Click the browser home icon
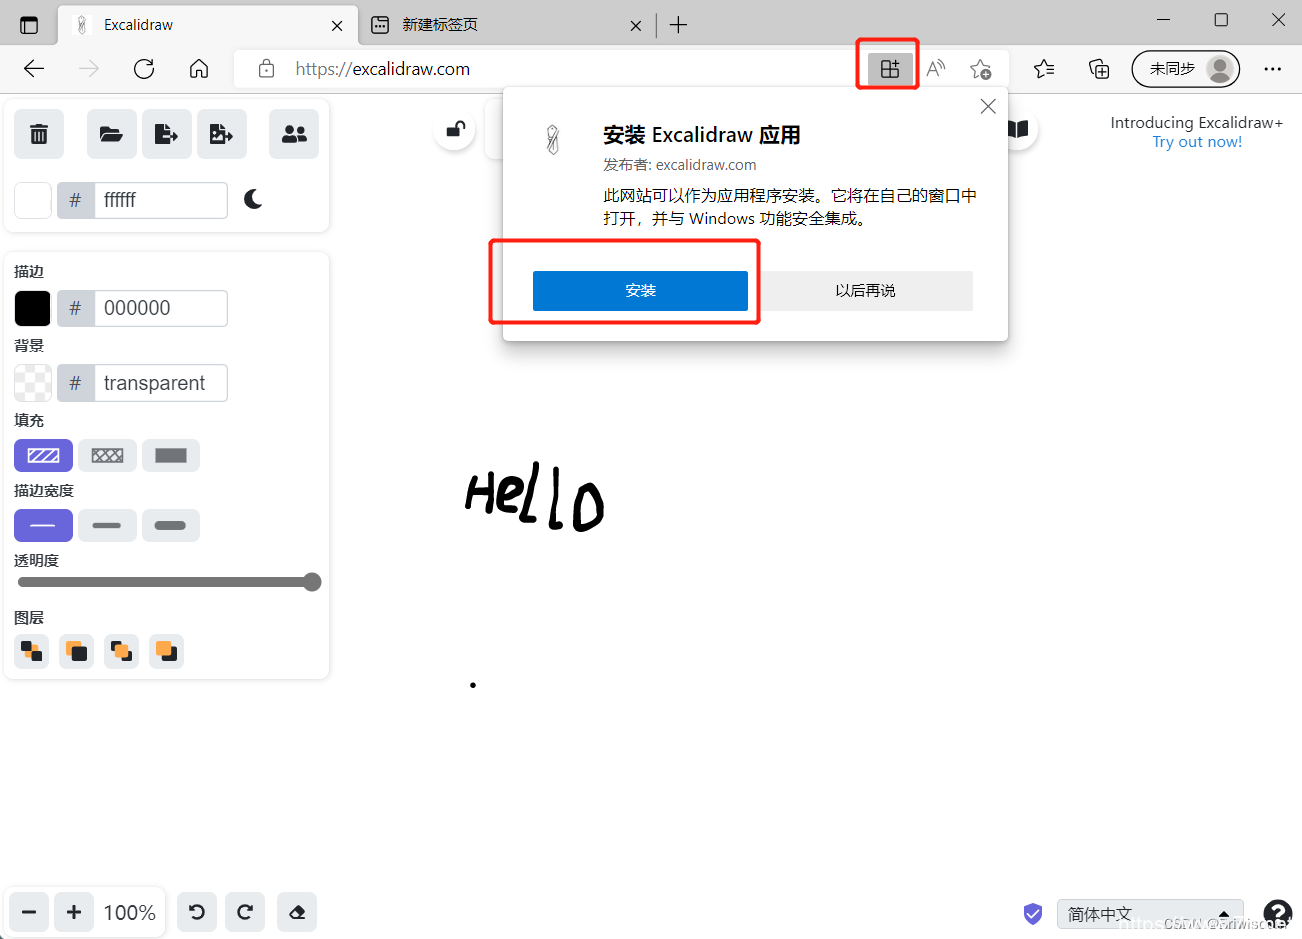 (199, 68)
